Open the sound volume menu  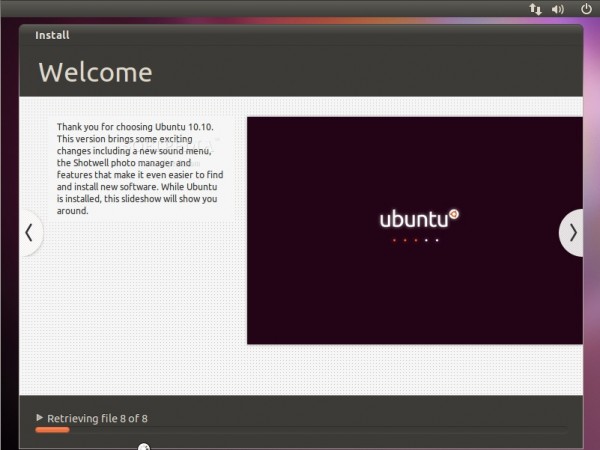click(x=558, y=9)
